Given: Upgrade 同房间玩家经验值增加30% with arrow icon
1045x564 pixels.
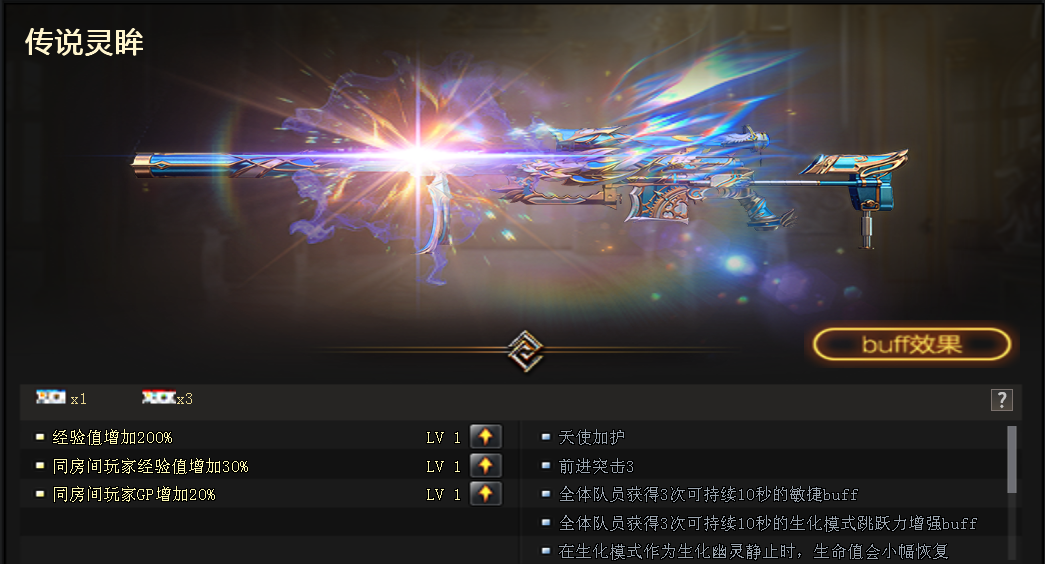Looking at the screenshot, I should [x=486, y=465].
